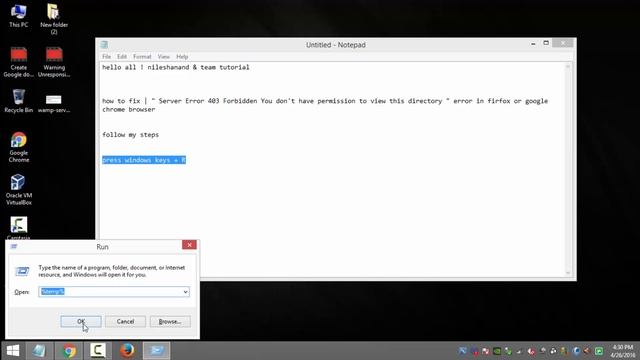This screenshot has height=360, width=640.
Task: Click Notepad vertical scrollbar up arrow
Action: [x=568, y=67]
